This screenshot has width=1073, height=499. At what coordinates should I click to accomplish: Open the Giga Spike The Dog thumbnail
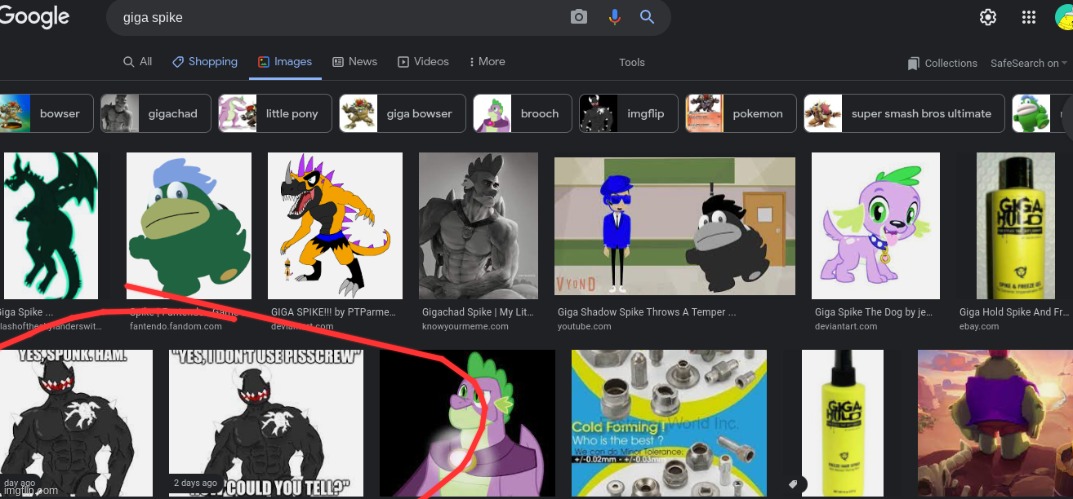click(x=875, y=224)
